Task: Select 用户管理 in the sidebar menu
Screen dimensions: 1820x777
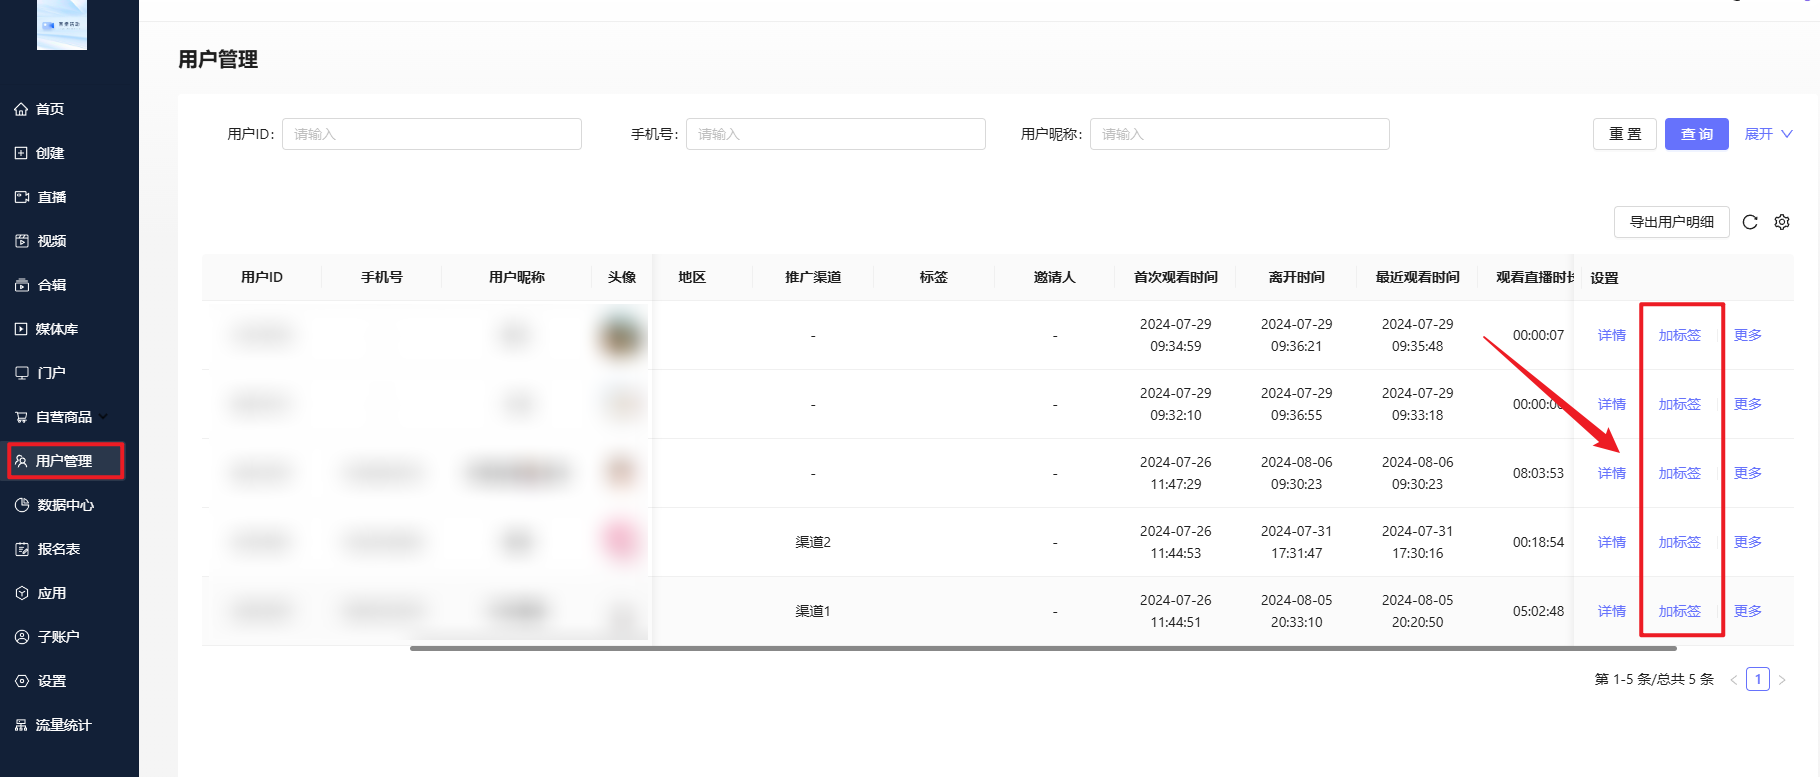Action: click(x=64, y=461)
